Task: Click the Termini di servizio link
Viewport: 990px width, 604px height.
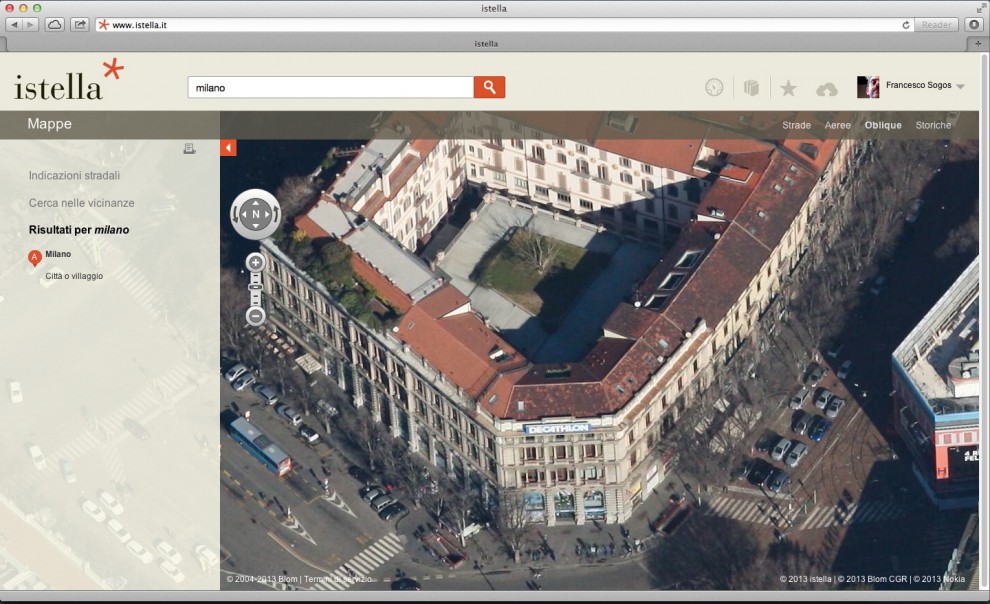Action: point(338,579)
